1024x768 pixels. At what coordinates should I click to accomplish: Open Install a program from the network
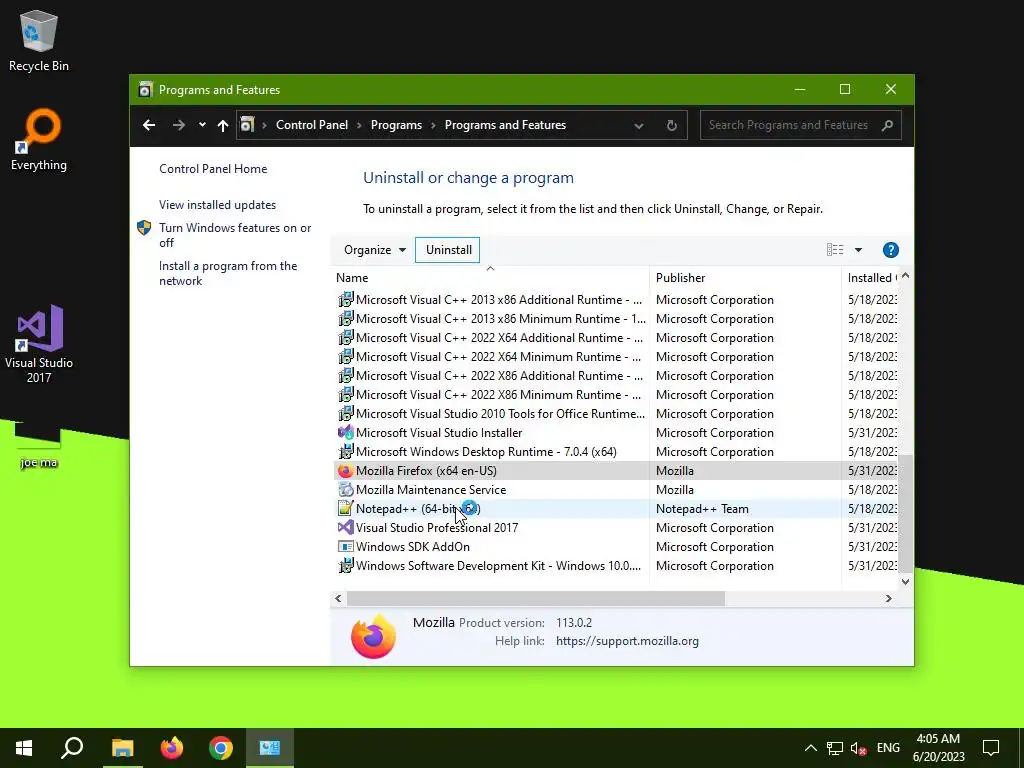[x=228, y=273]
